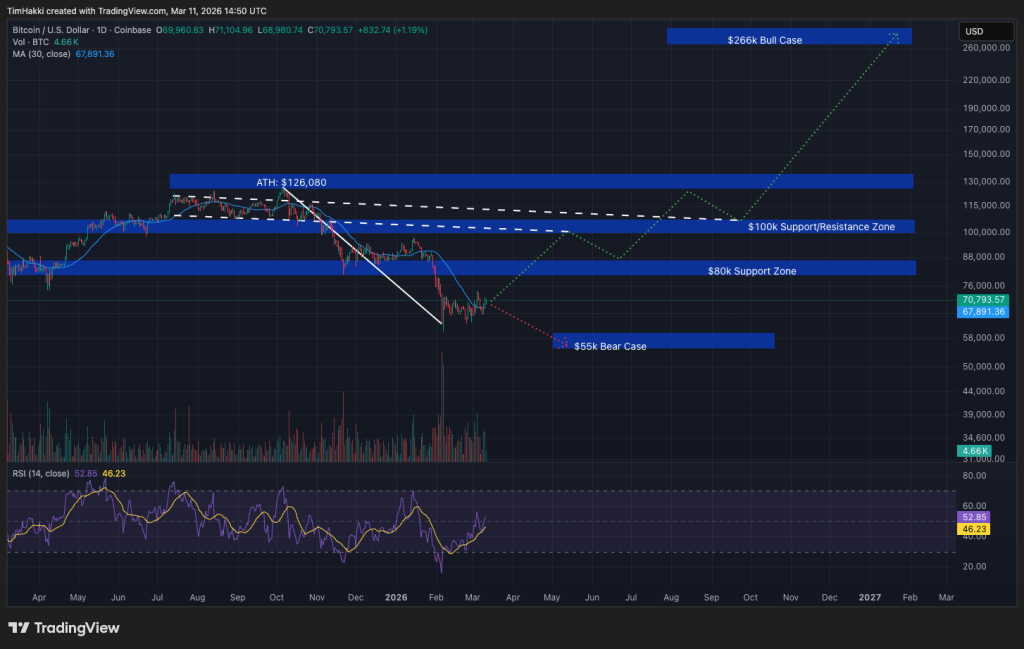1024x649 pixels.
Task: Click the TimHakki created with TradingView.com header
Action: pos(140,9)
